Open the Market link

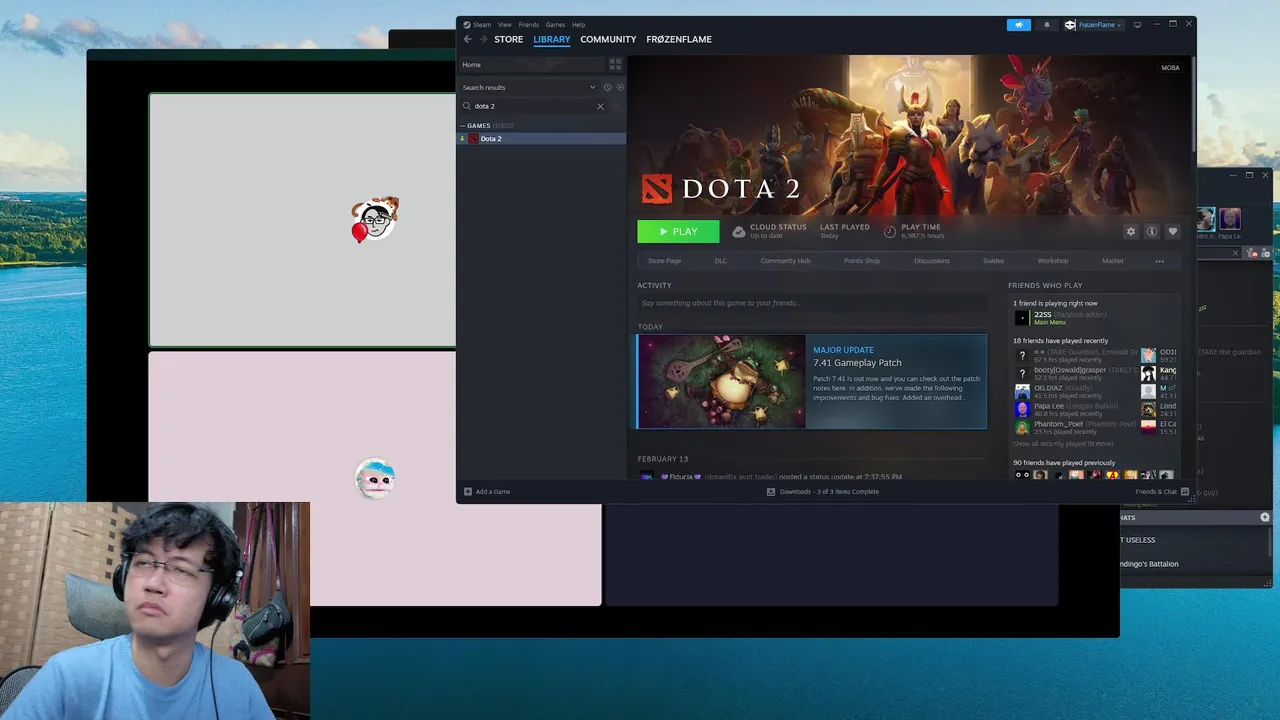tap(1113, 261)
